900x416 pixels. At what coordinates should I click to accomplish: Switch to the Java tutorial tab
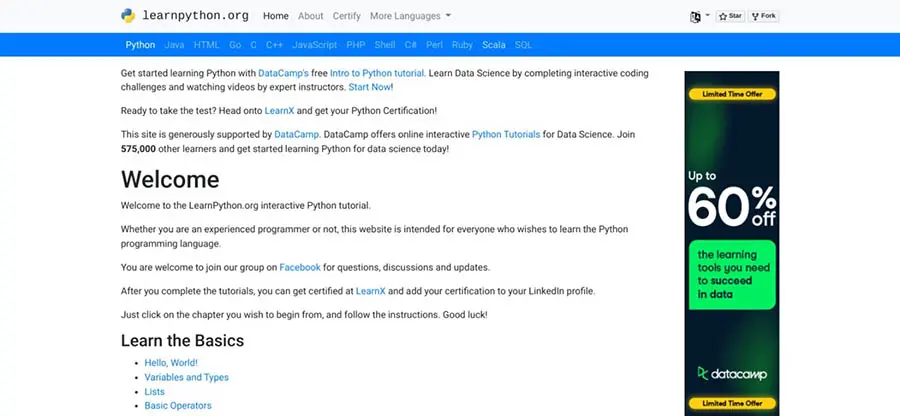[x=174, y=45]
